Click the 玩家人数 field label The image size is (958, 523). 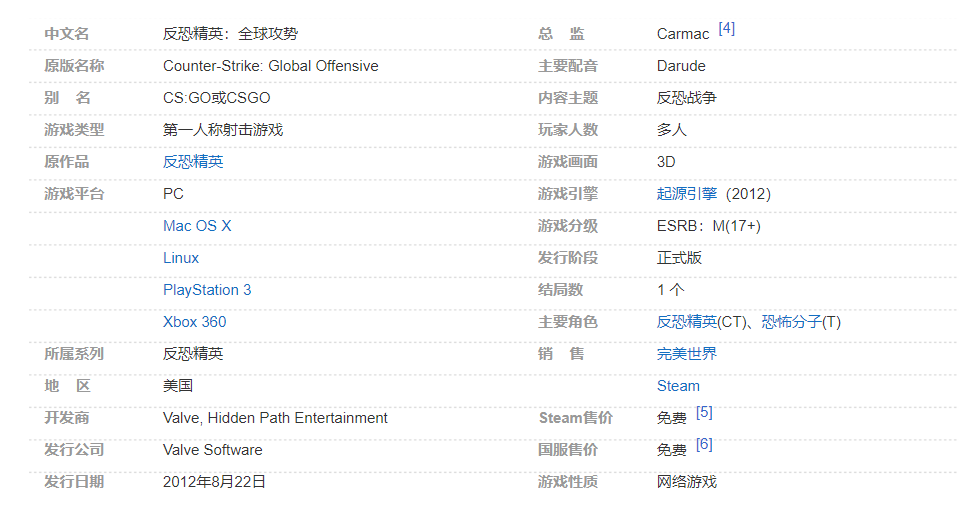[x=568, y=130]
